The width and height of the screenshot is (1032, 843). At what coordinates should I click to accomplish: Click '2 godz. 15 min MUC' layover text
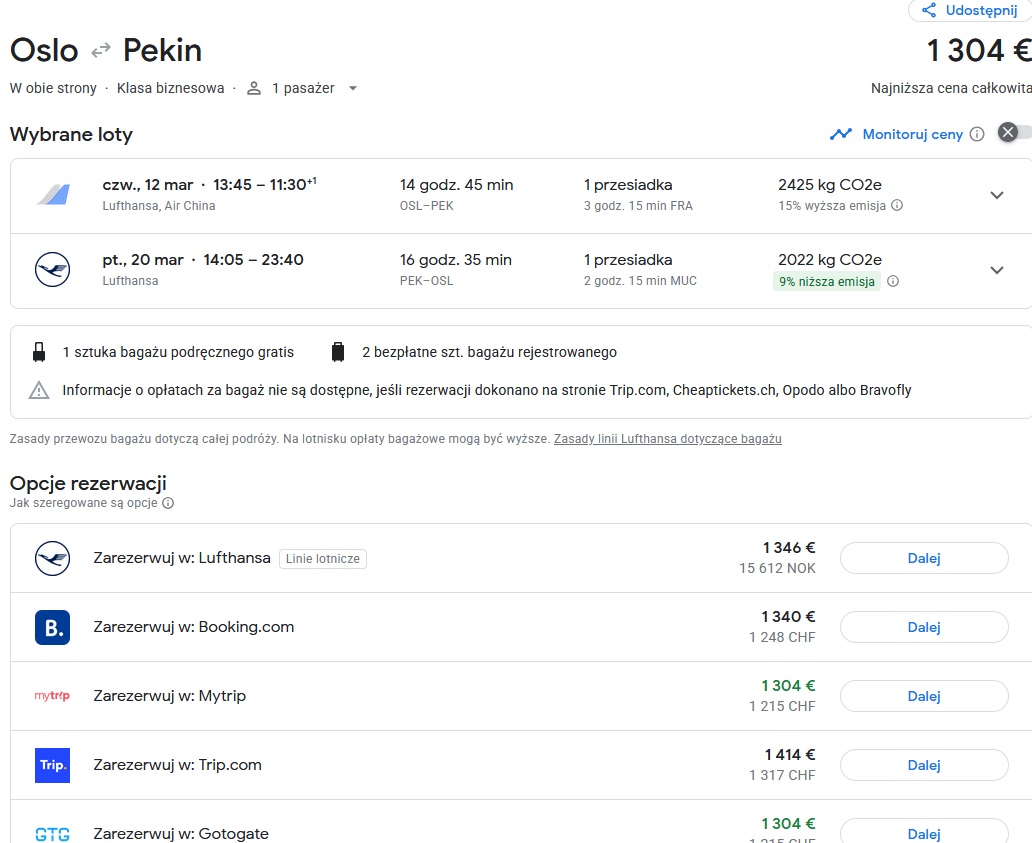tap(640, 281)
